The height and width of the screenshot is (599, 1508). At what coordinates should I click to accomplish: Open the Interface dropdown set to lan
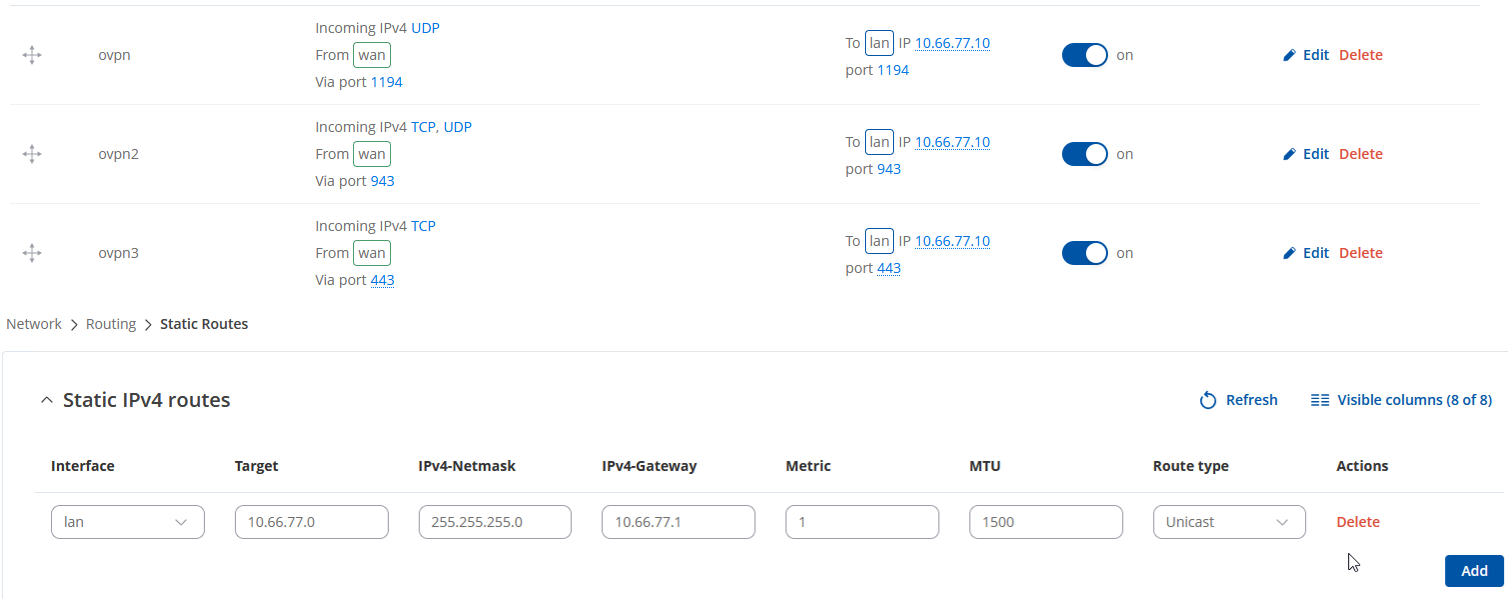tap(127, 522)
